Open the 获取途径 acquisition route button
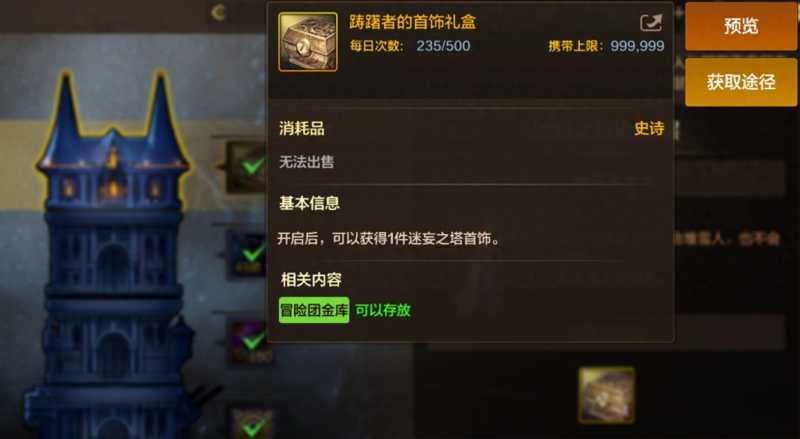The width and height of the screenshot is (800, 439). (741, 82)
